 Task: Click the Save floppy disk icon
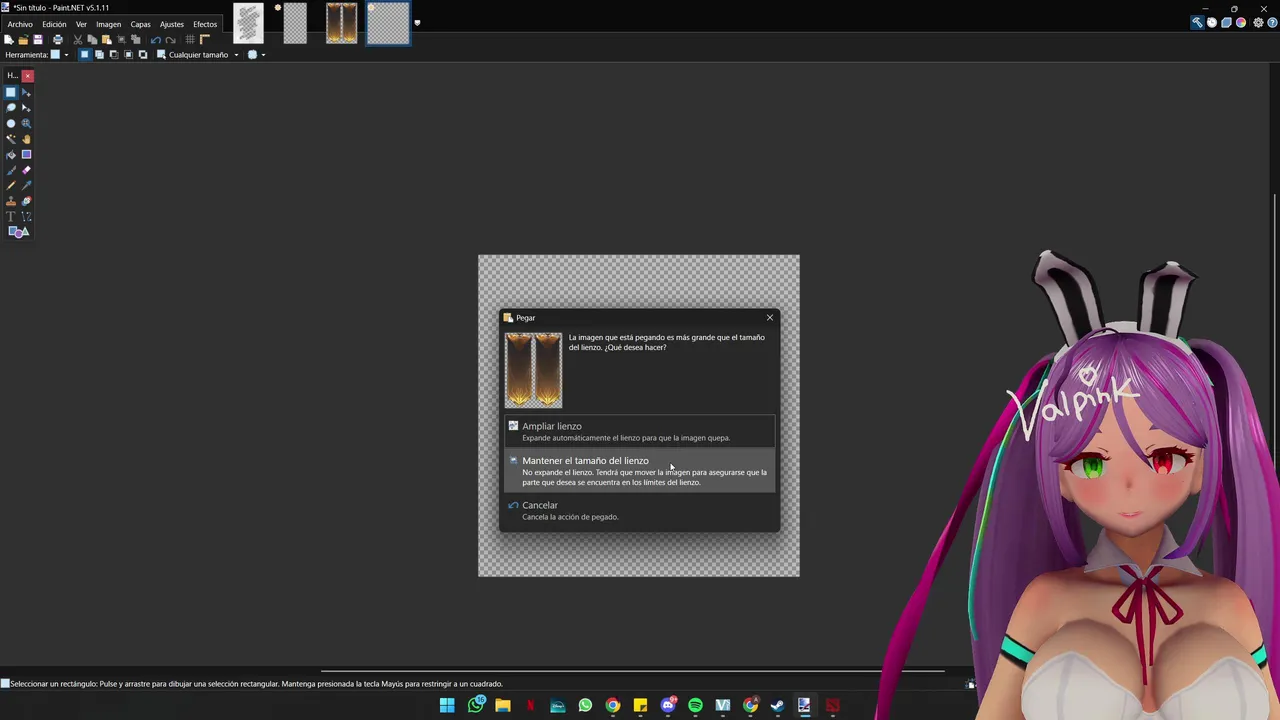[x=38, y=40]
